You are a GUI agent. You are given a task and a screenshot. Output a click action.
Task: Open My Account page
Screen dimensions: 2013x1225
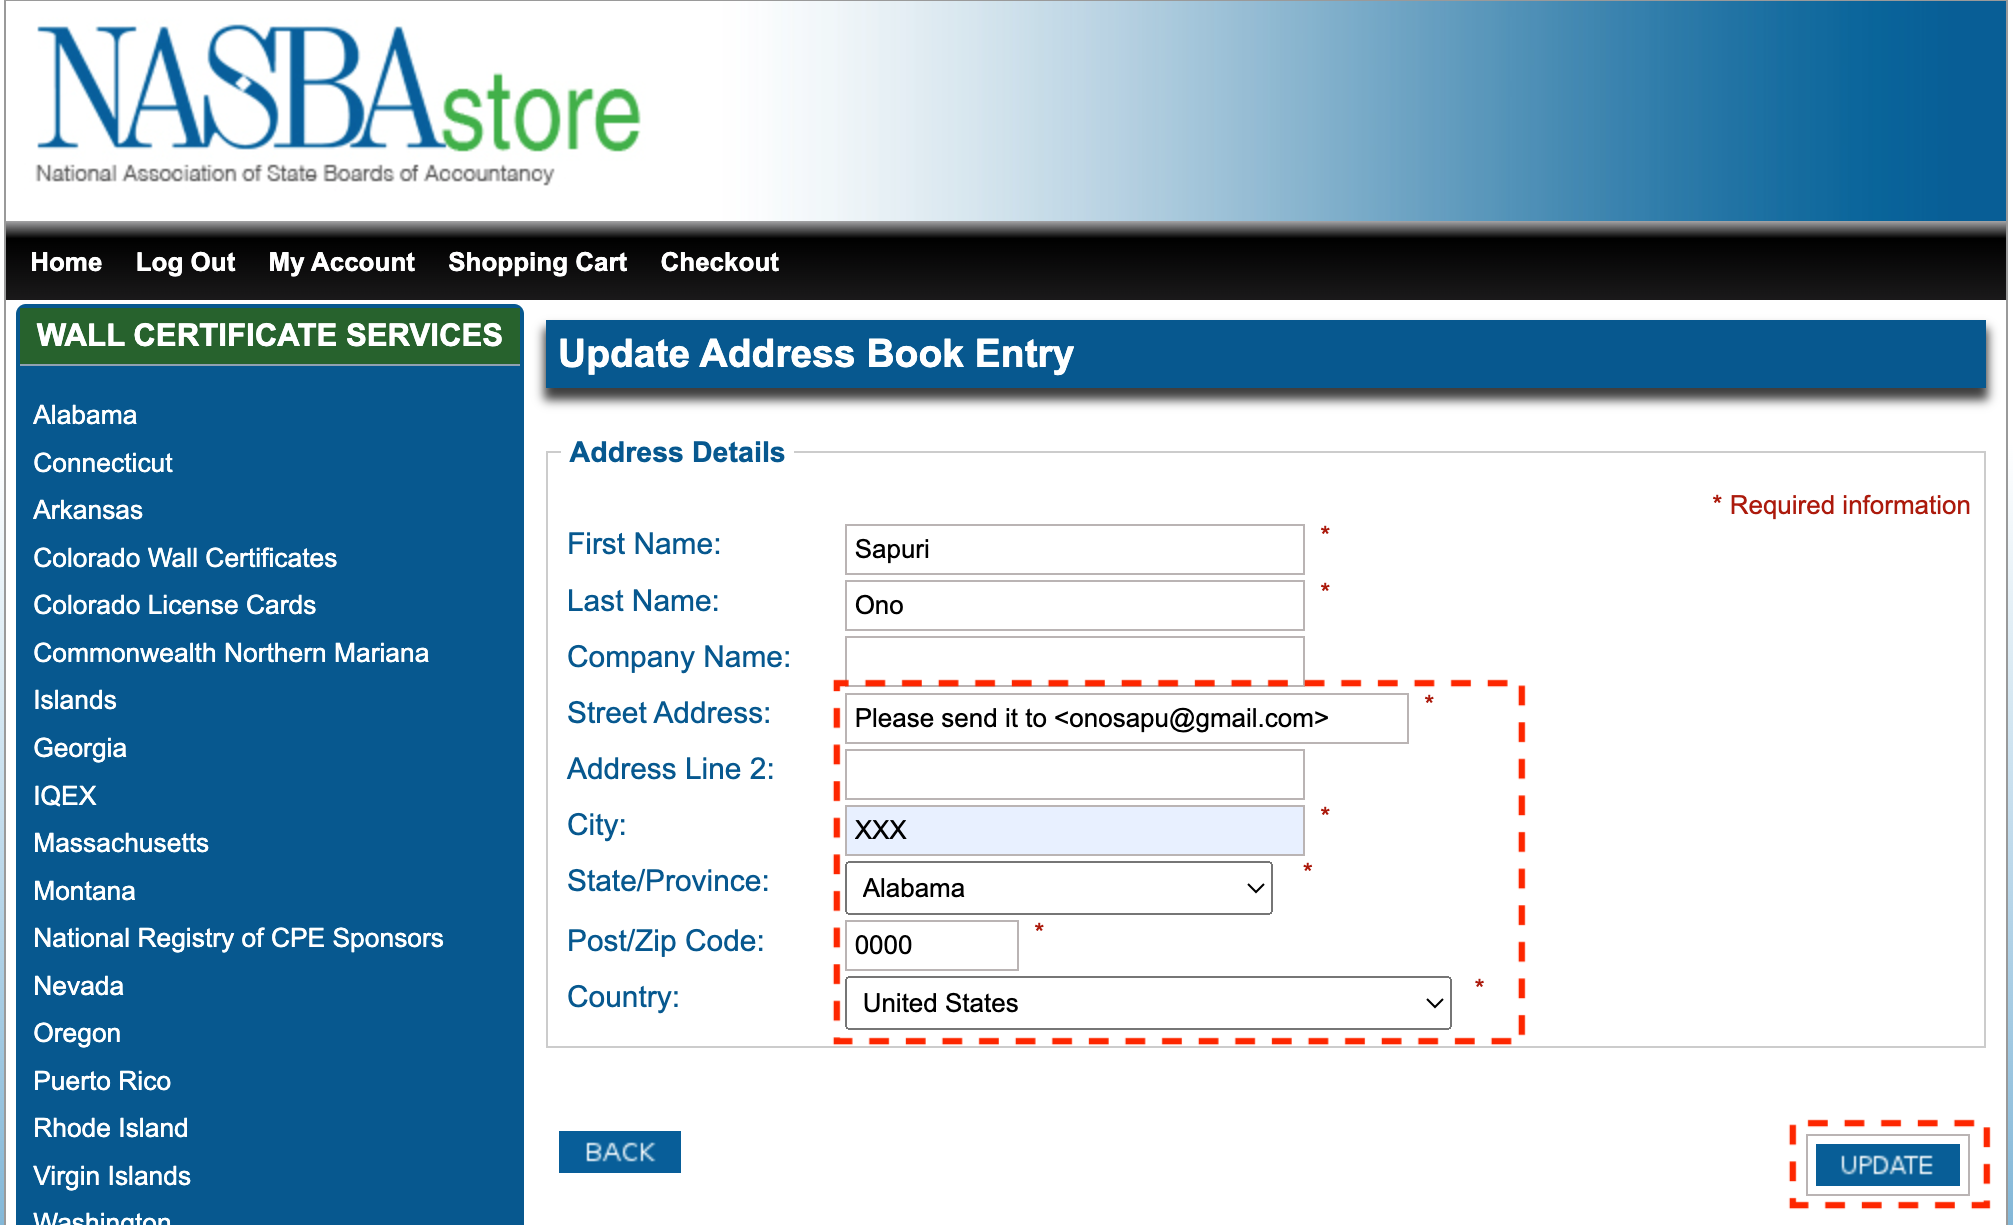[341, 262]
